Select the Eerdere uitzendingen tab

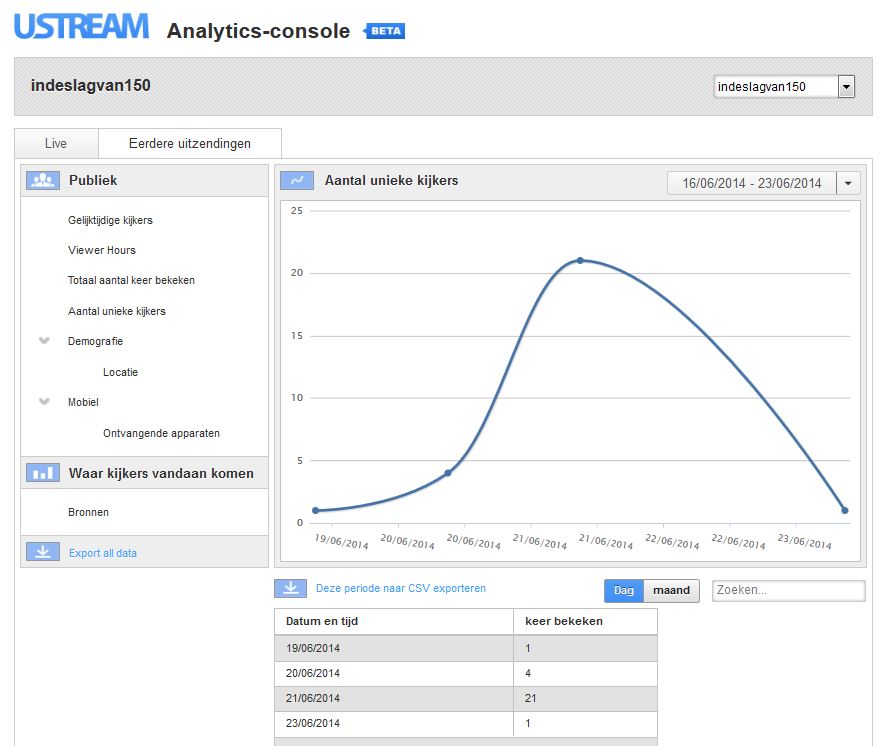(x=190, y=144)
